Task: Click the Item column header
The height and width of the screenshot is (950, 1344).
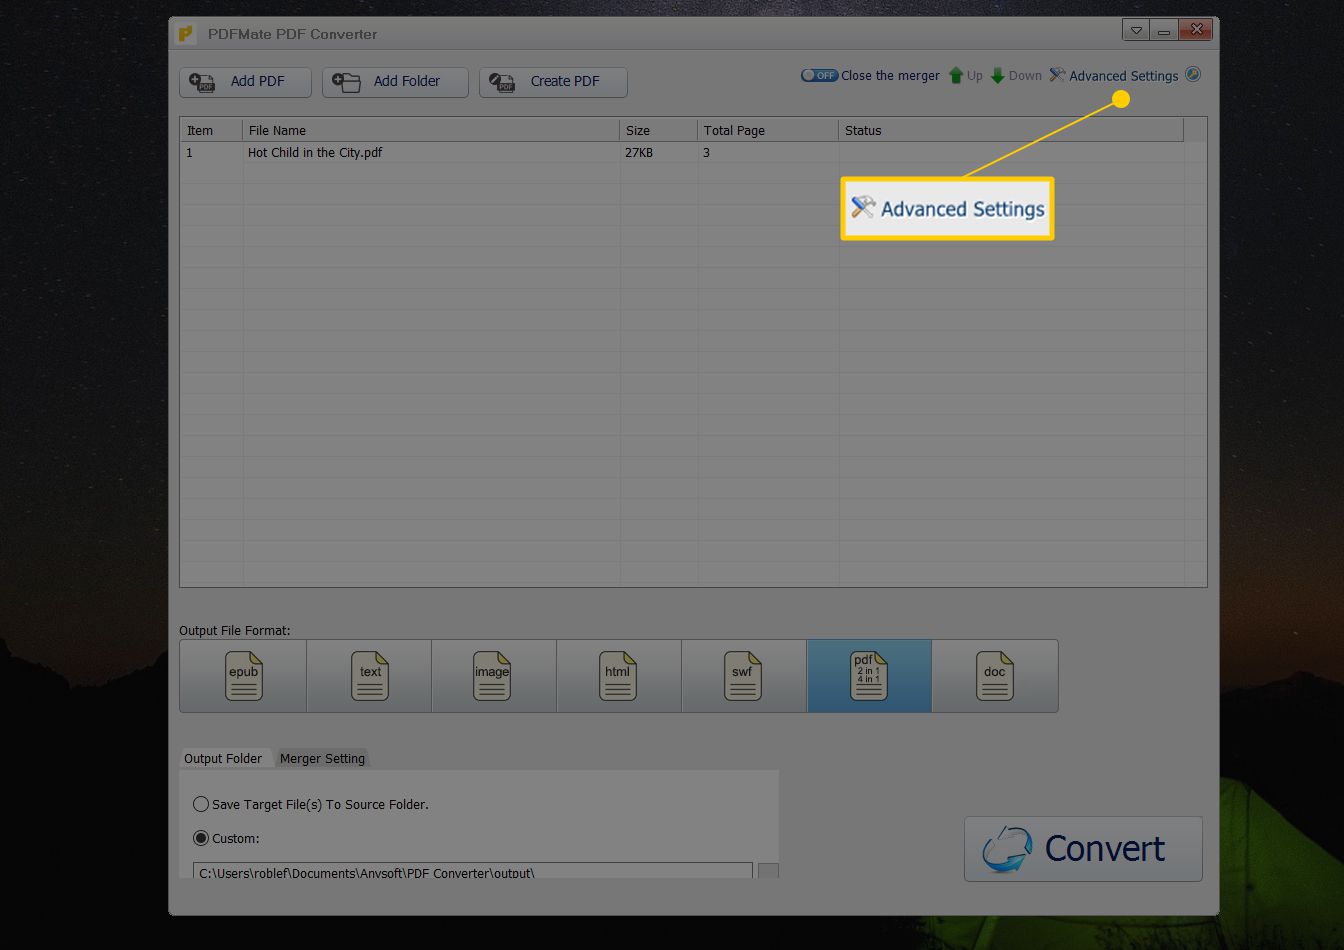Action: click(211, 130)
